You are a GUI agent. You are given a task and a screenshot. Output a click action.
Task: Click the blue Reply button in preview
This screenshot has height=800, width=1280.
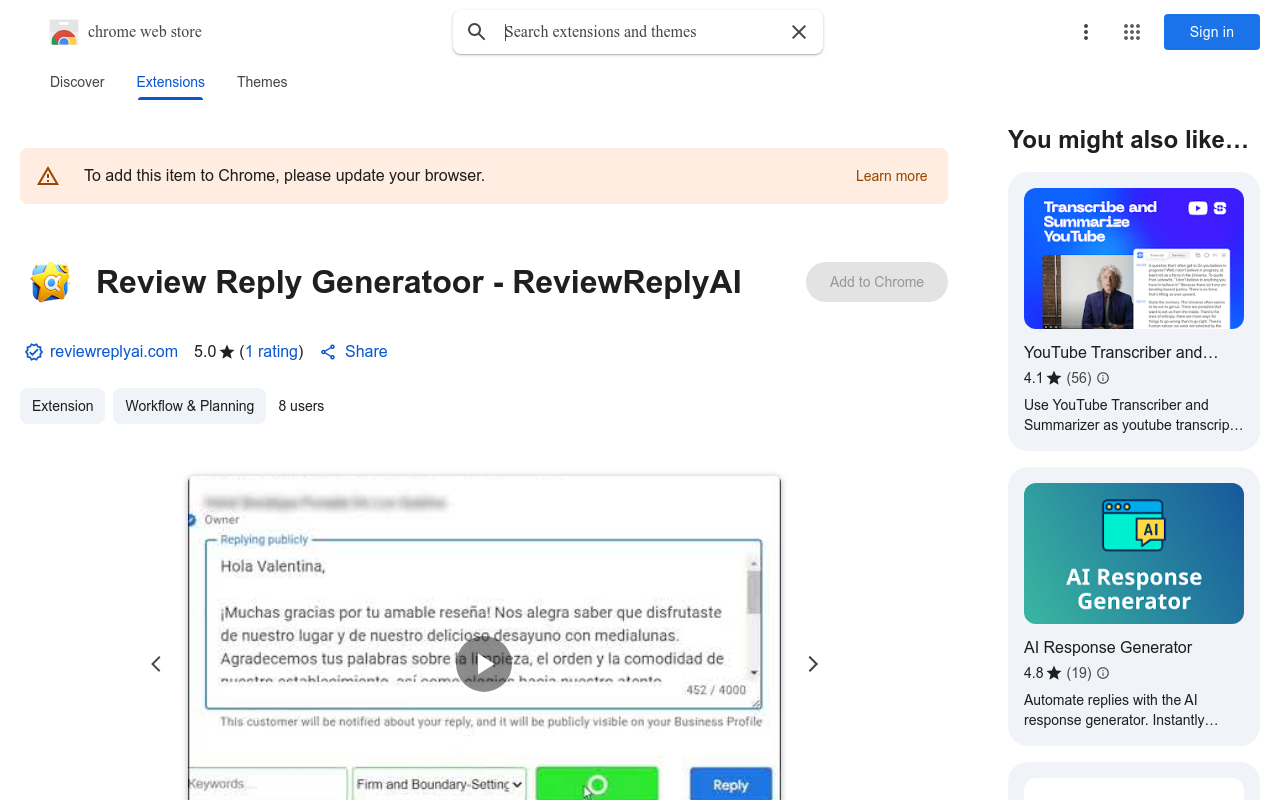coord(731,785)
